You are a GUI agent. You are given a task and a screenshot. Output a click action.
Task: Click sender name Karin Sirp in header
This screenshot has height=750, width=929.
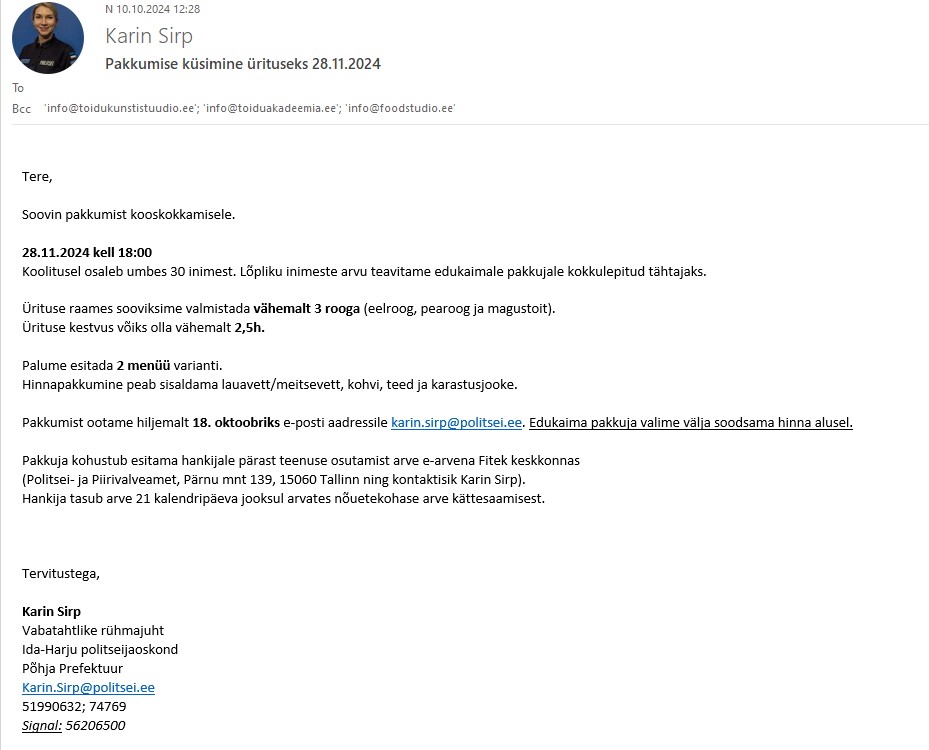(149, 36)
